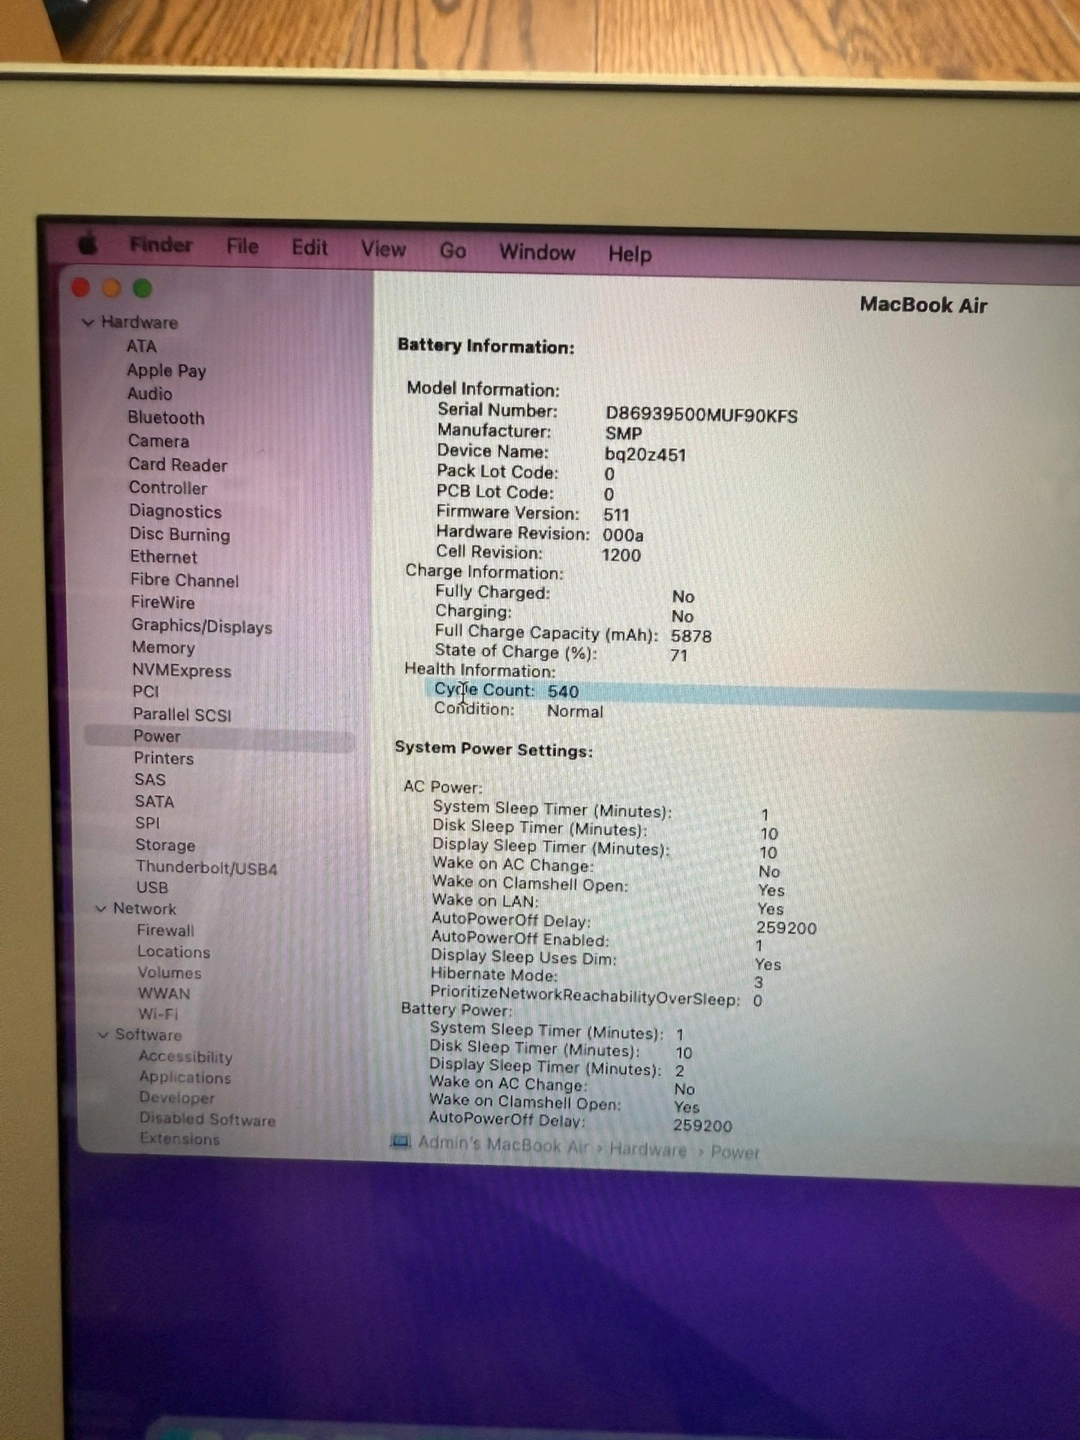1080x1440 pixels.
Task: Select PCI in the sidebar
Action: pyautogui.click(x=146, y=691)
